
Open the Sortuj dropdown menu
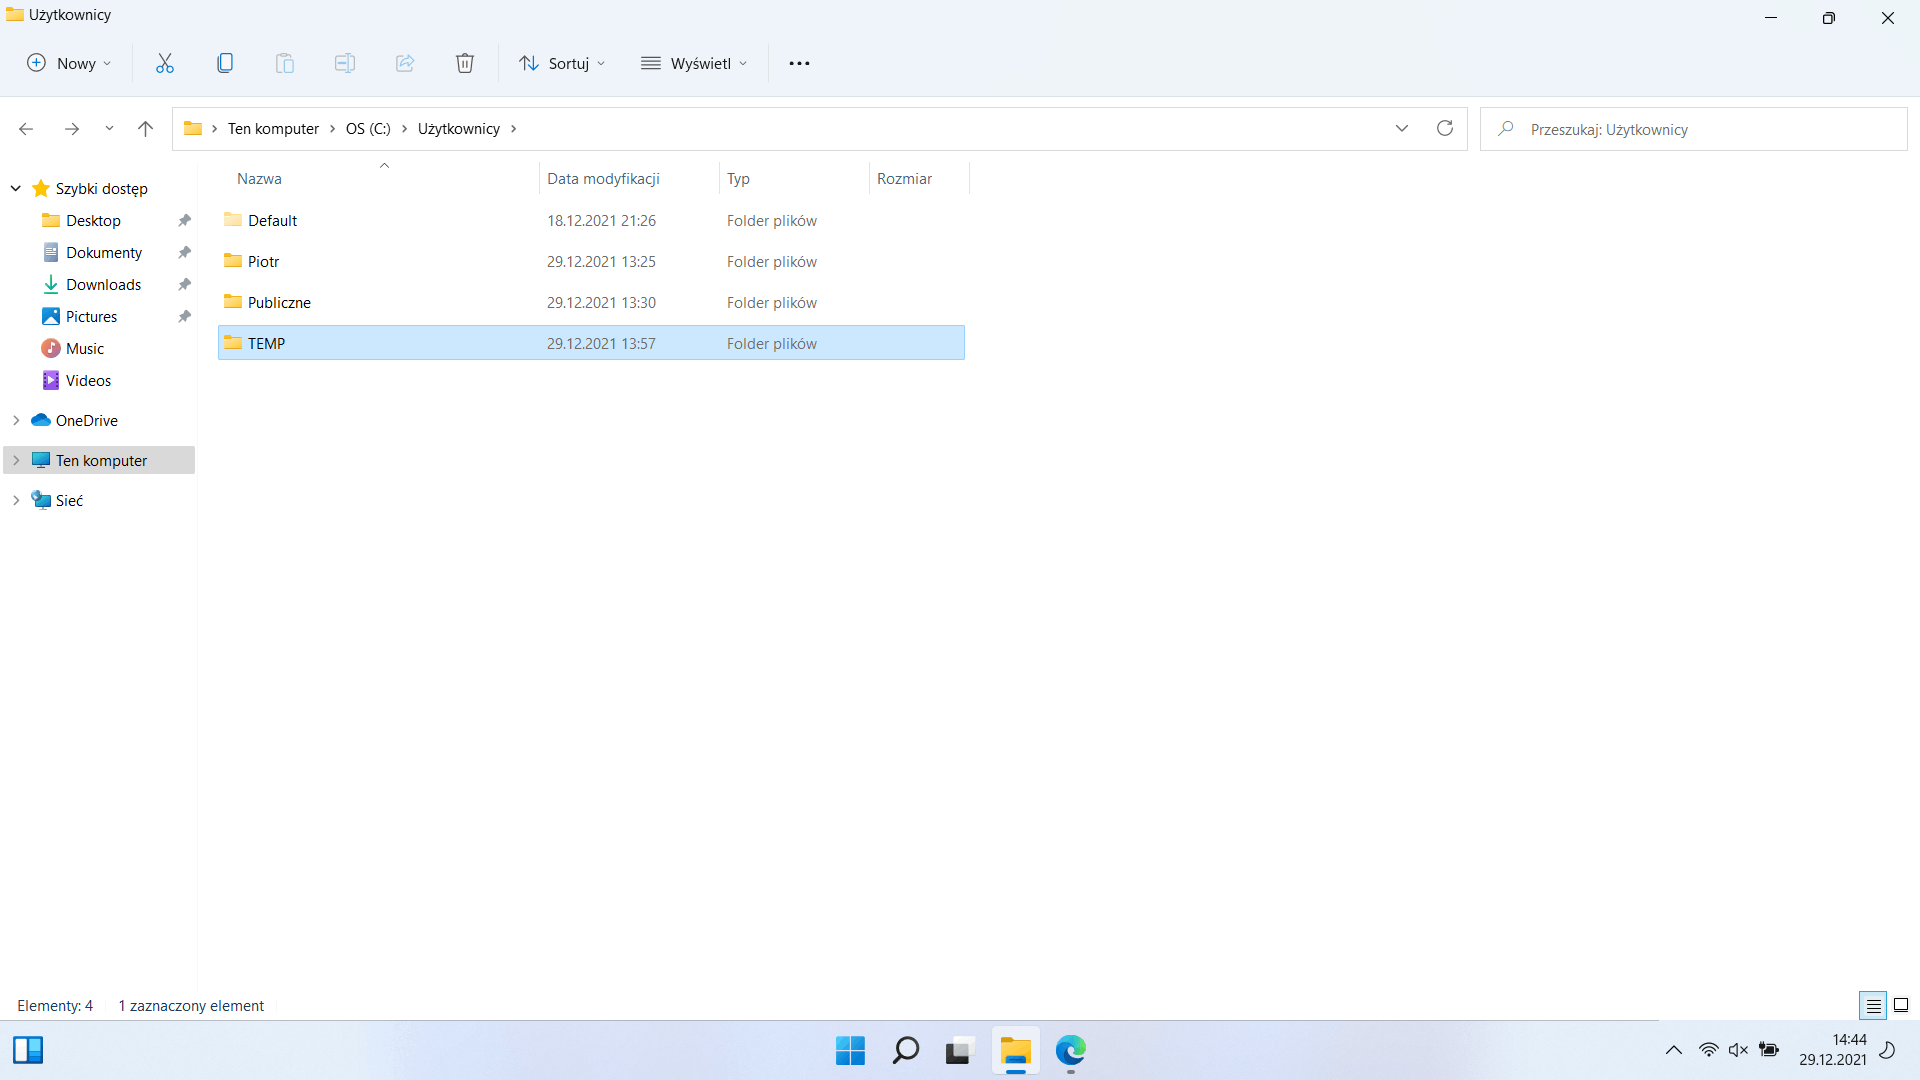[562, 63]
